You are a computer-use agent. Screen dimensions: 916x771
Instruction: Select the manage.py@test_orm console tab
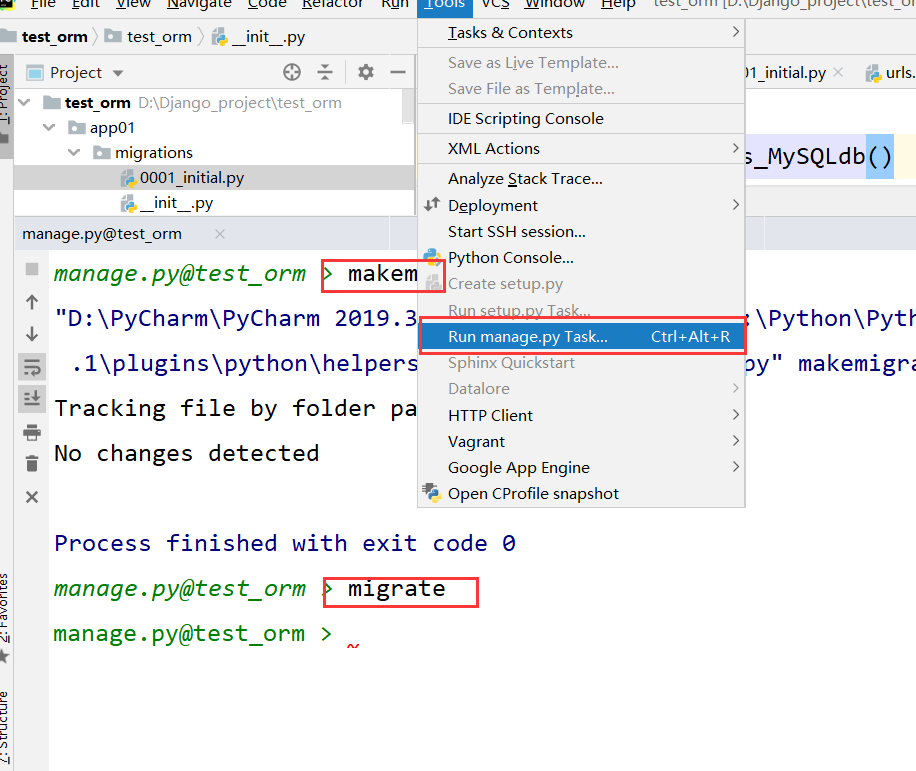point(102,234)
